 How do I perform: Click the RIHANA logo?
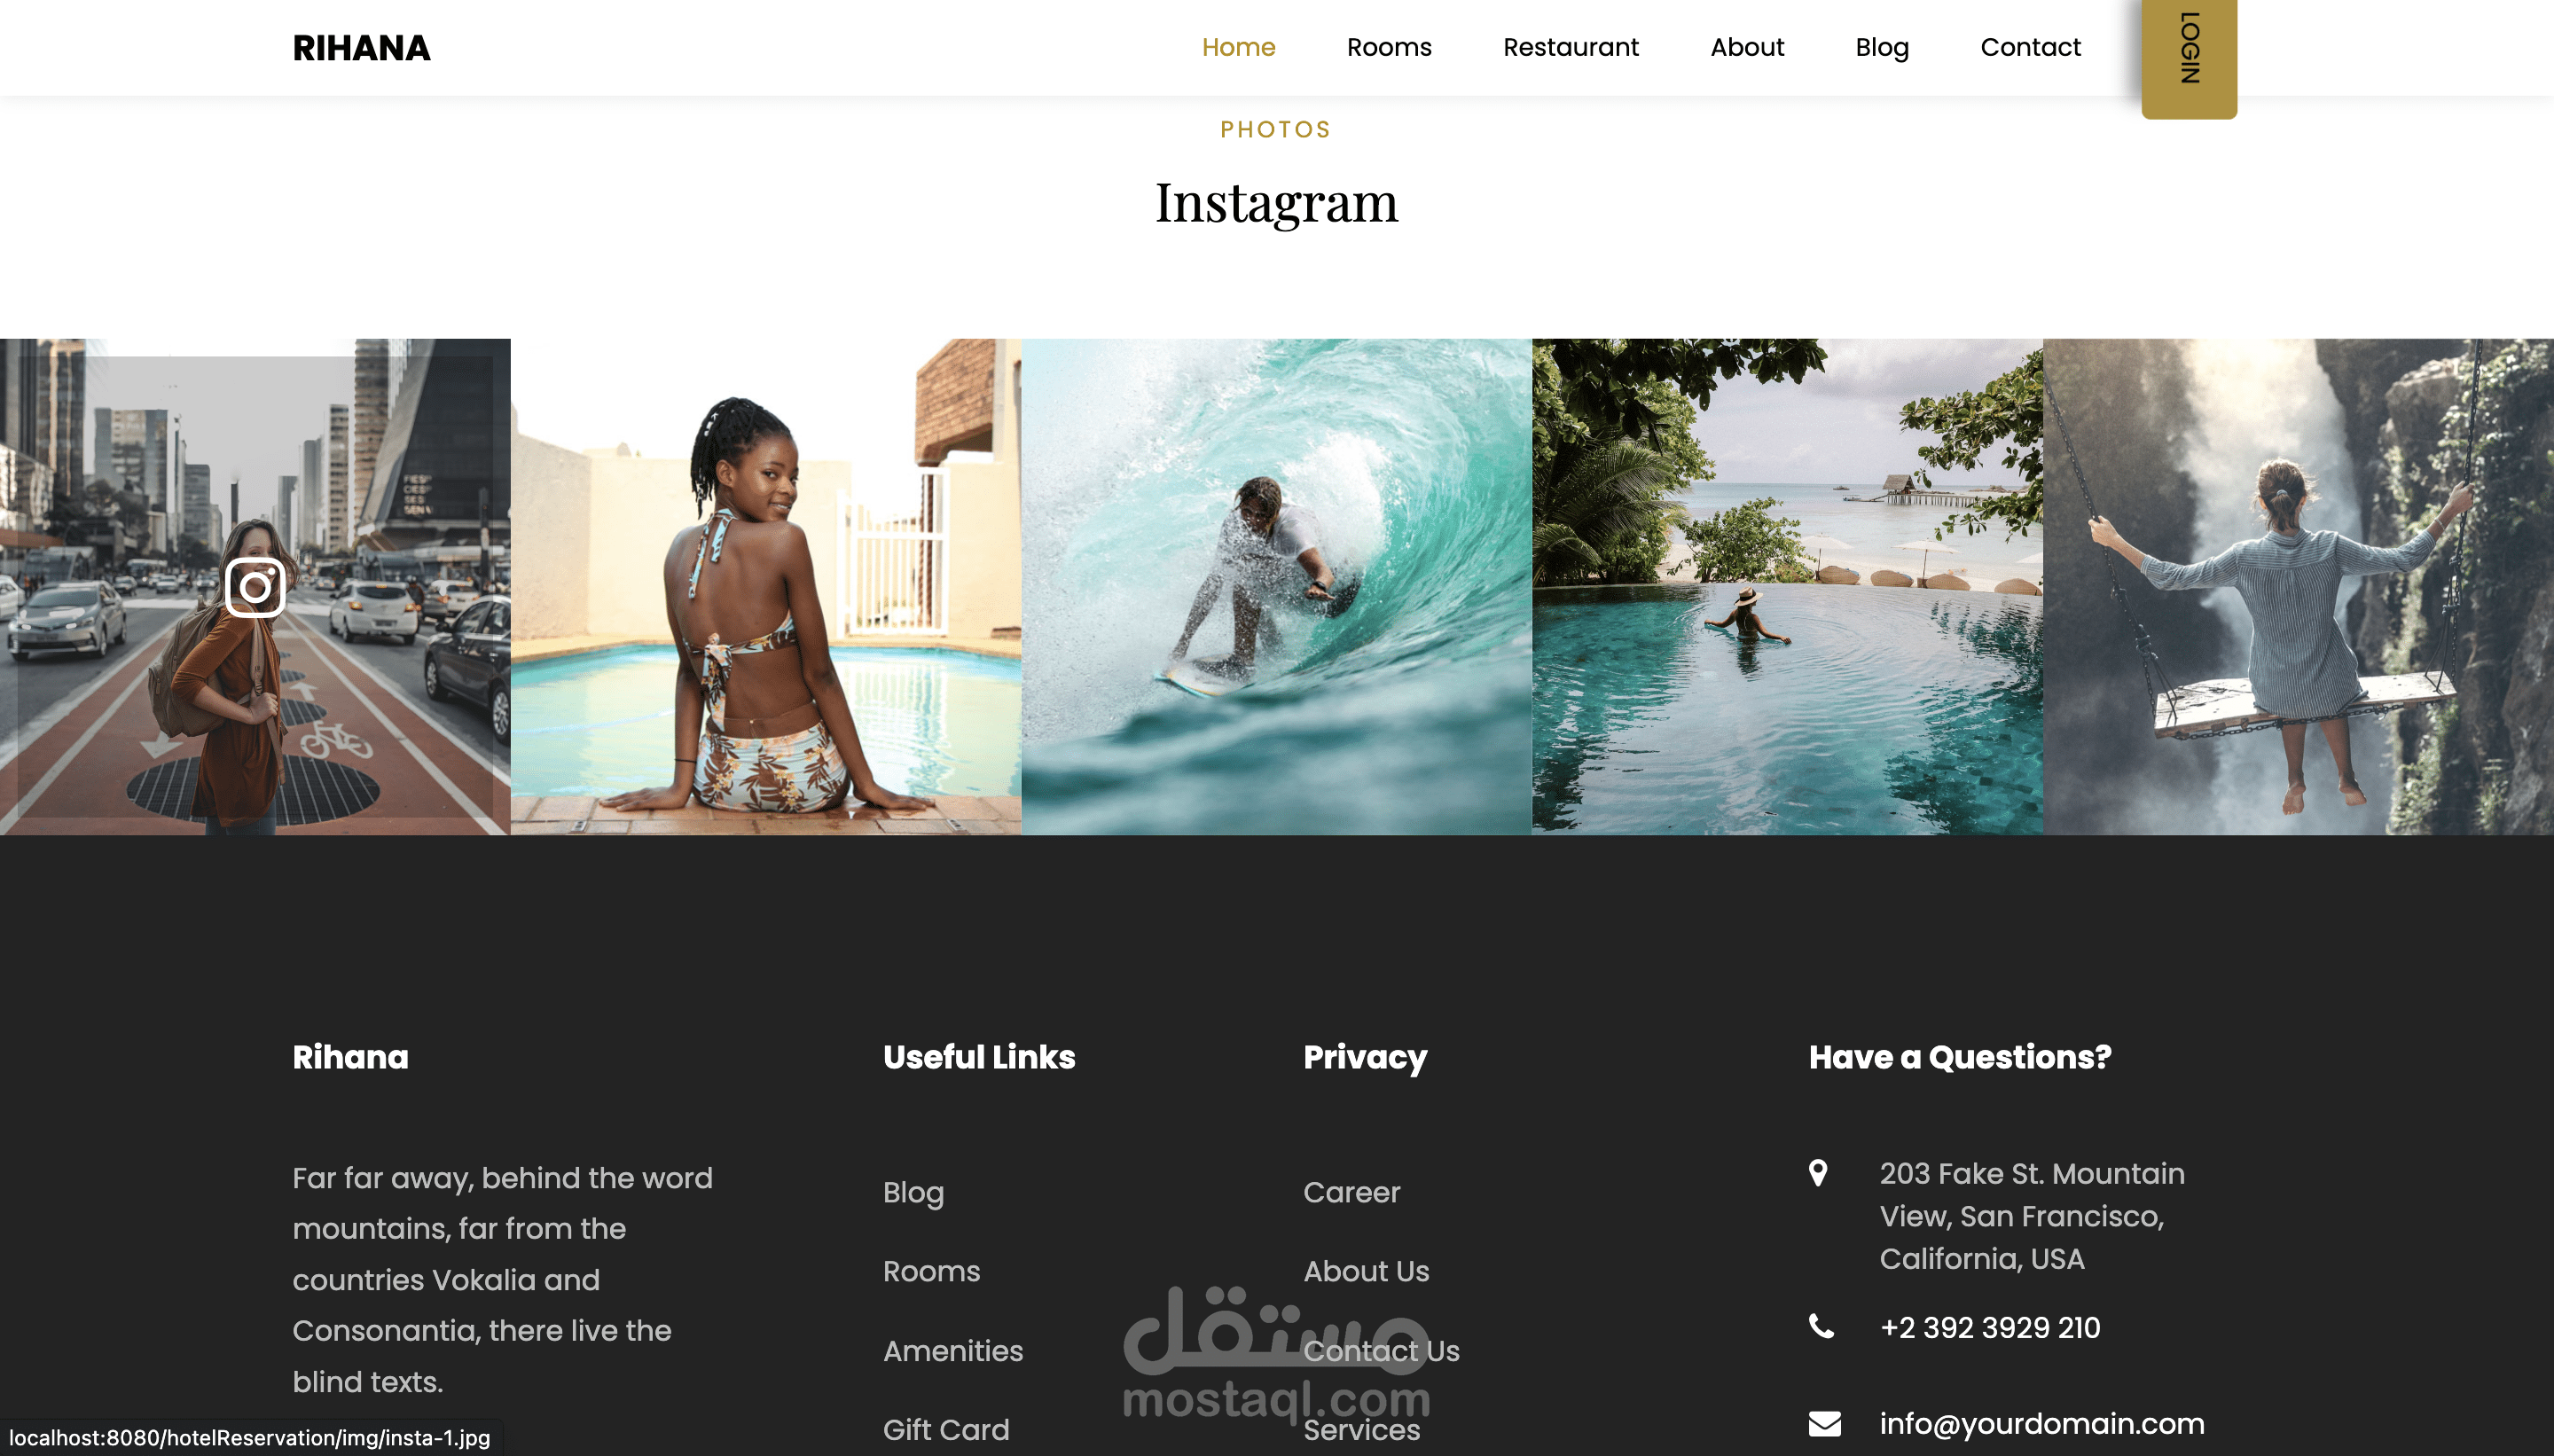361,47
